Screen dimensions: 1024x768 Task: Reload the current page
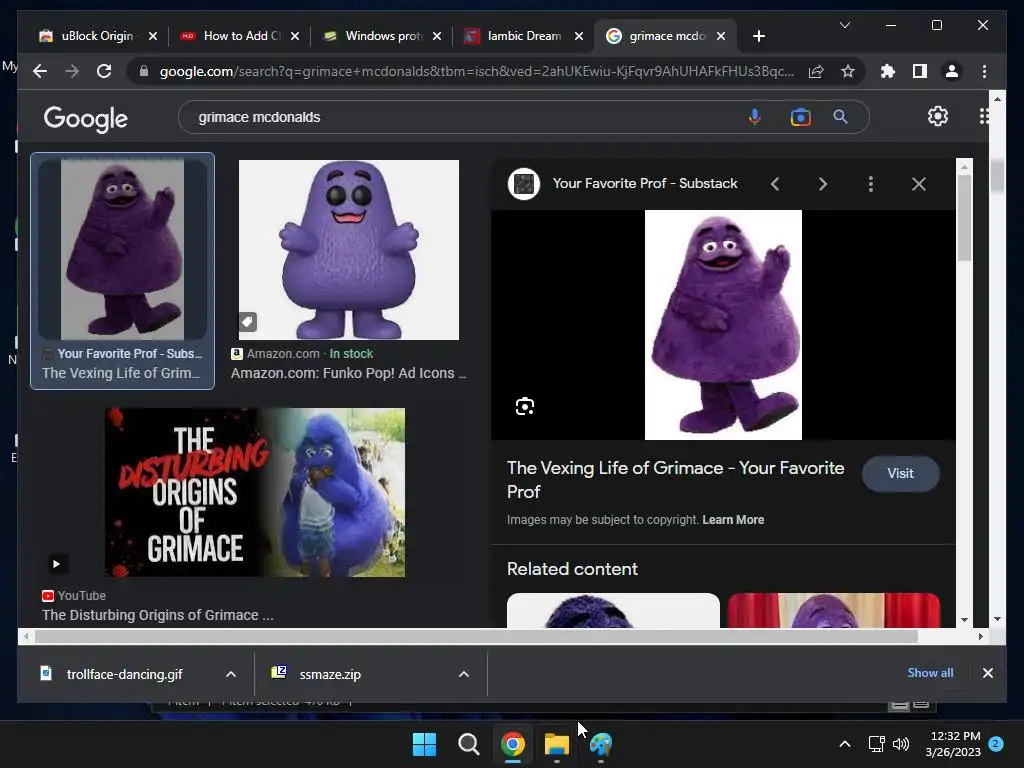tap(104, 71)
